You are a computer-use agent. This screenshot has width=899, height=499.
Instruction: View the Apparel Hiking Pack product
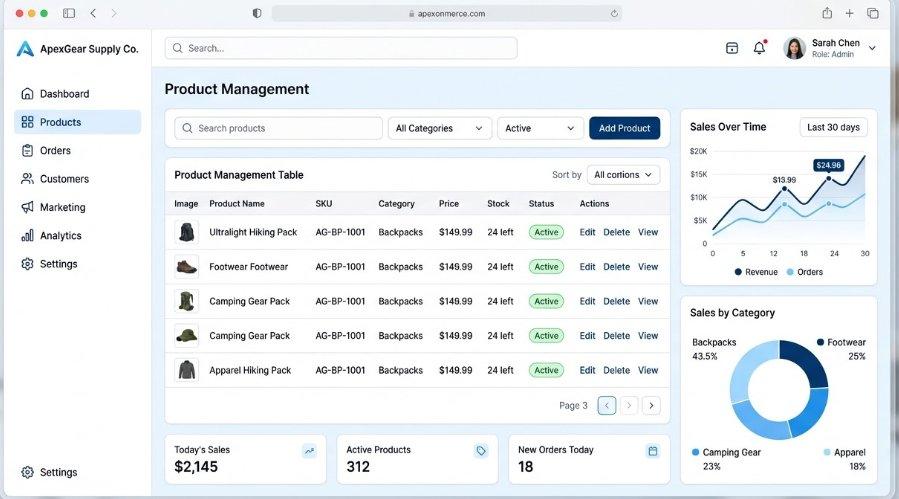(x=648, y=371)
